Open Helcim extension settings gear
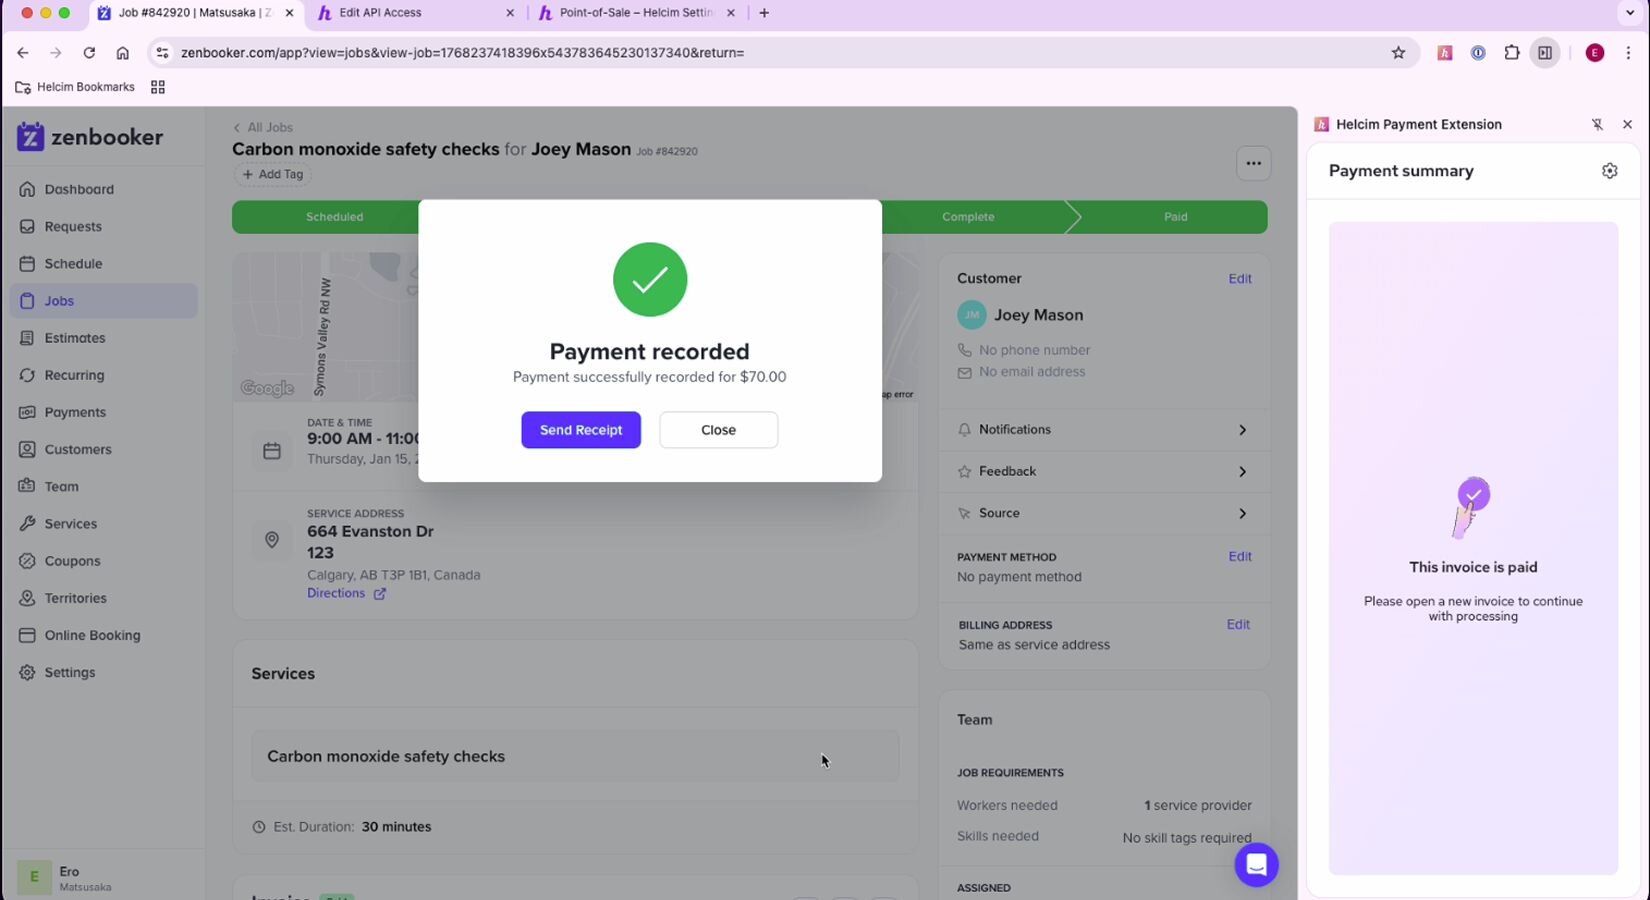The width and height of the screenshot is (1650, 900). tap(1609, 171)
